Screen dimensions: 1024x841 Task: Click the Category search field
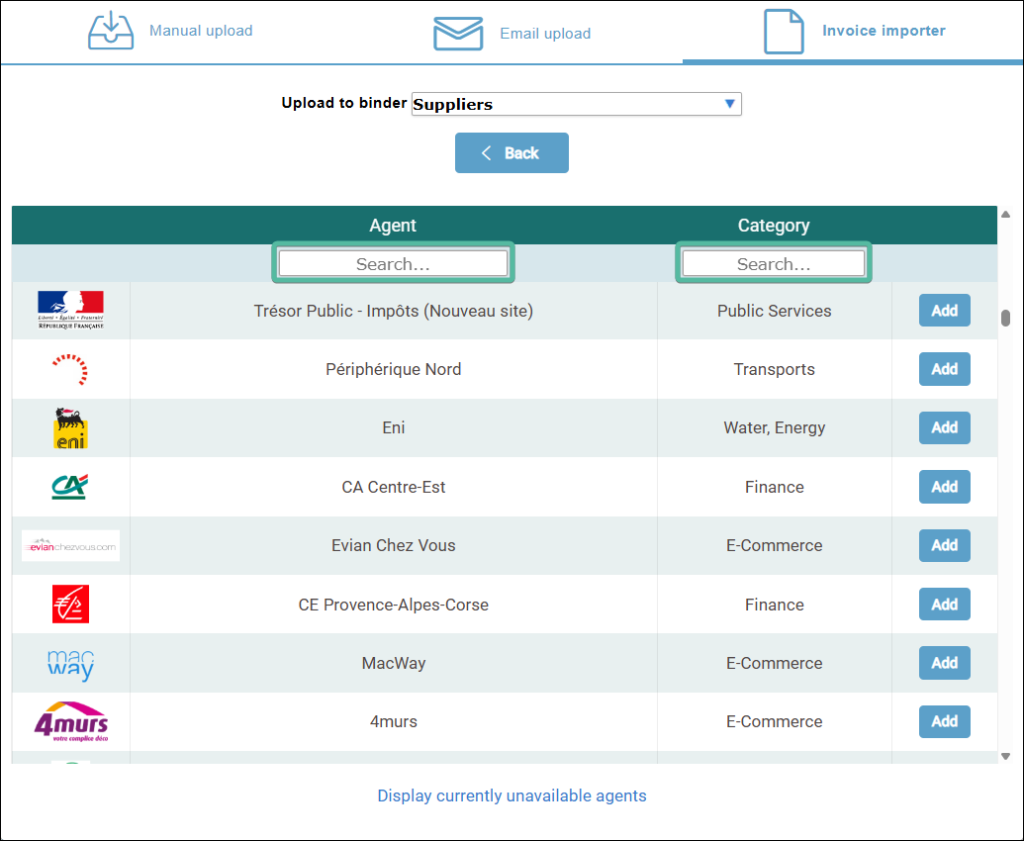click(774, 264)
